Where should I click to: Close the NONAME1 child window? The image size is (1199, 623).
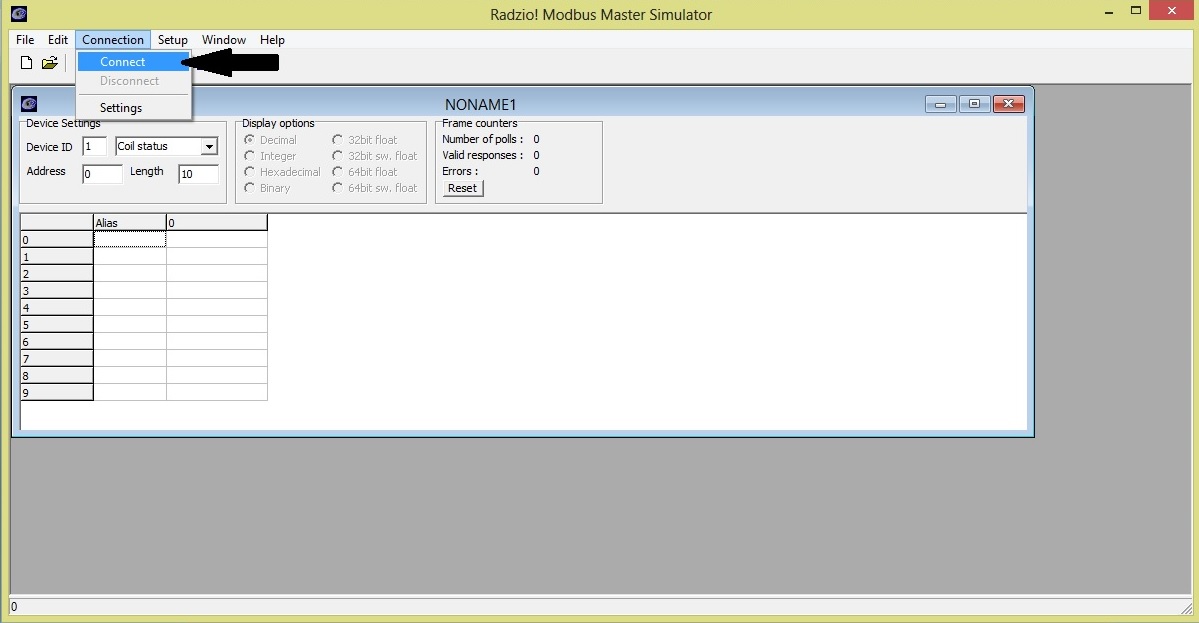1009,104
